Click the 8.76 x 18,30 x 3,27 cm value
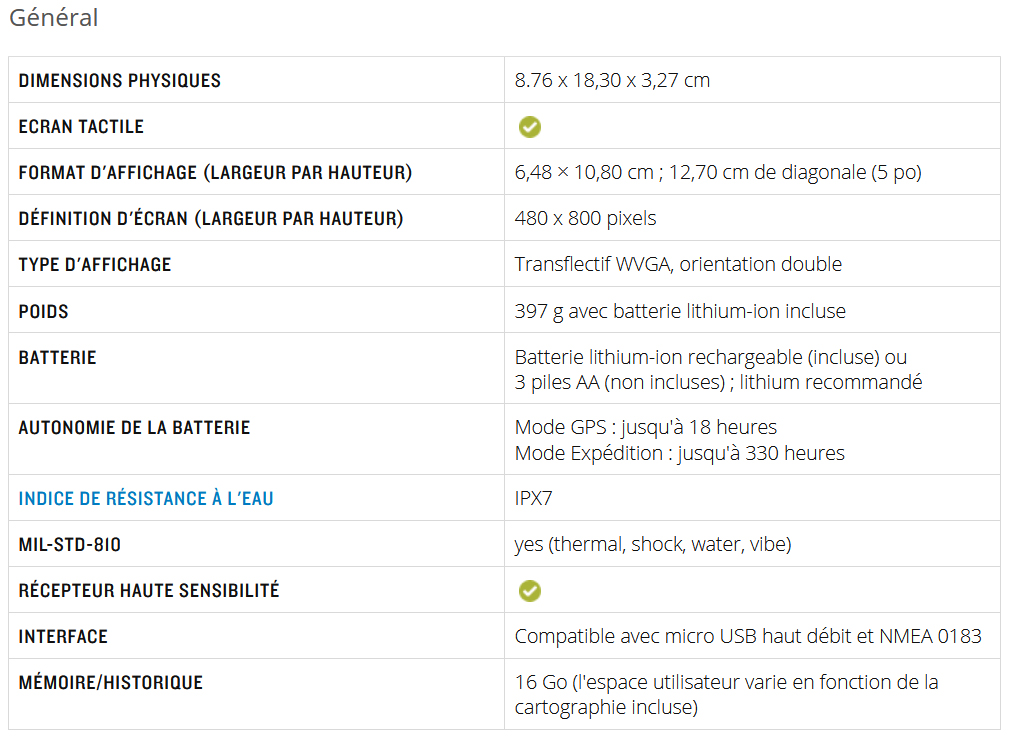The width and height of the screenshot is (1014, 746). coord(612,80)
